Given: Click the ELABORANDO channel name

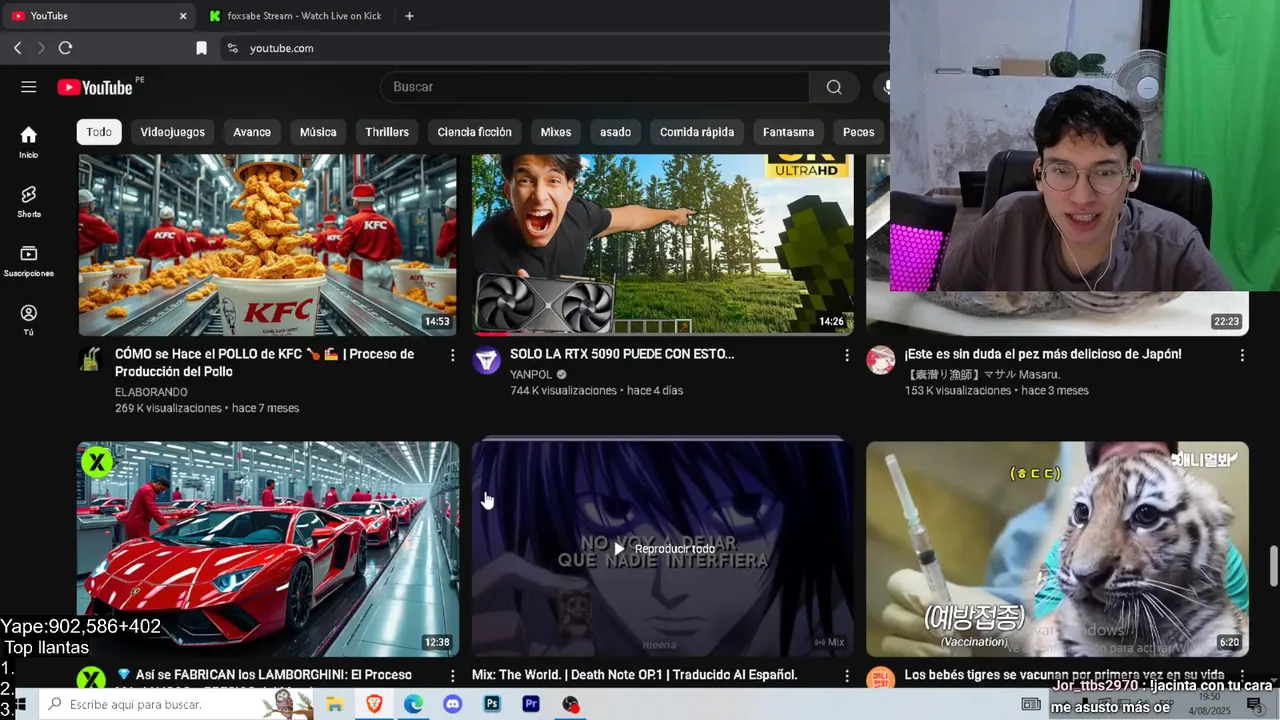Looking at the screenshot, I should click(152, 391).
